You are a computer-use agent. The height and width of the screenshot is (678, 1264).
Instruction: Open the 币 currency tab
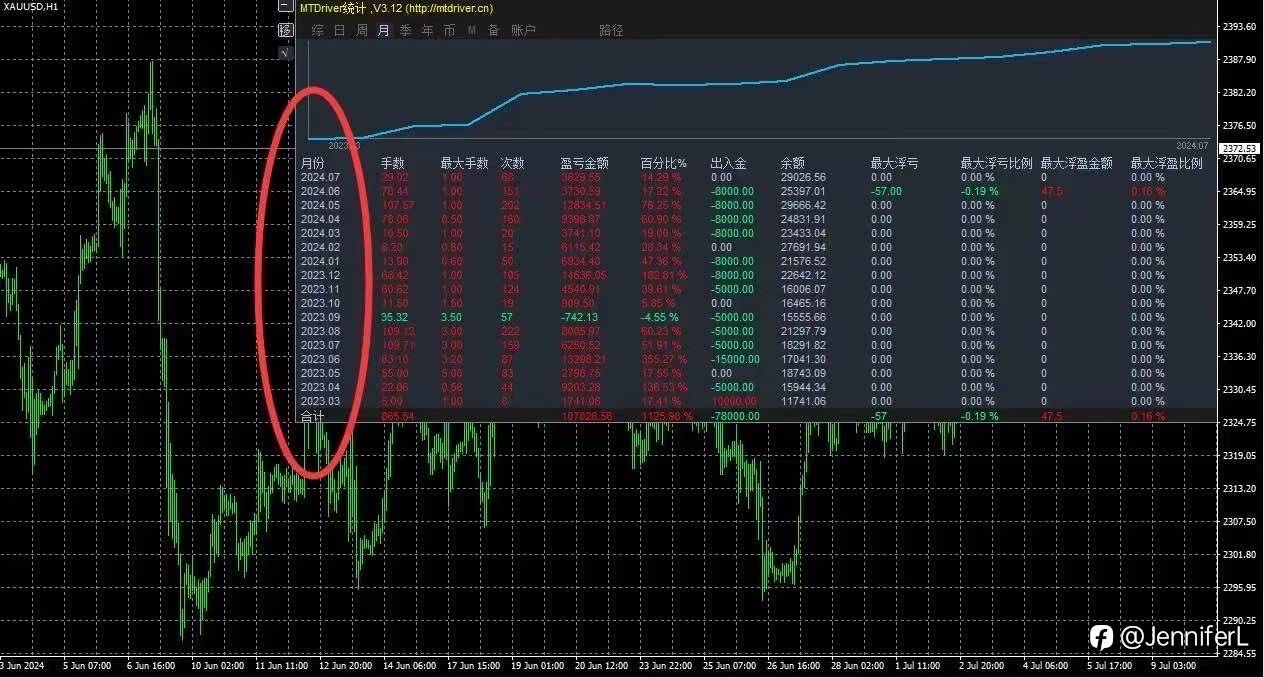point(449,30)
